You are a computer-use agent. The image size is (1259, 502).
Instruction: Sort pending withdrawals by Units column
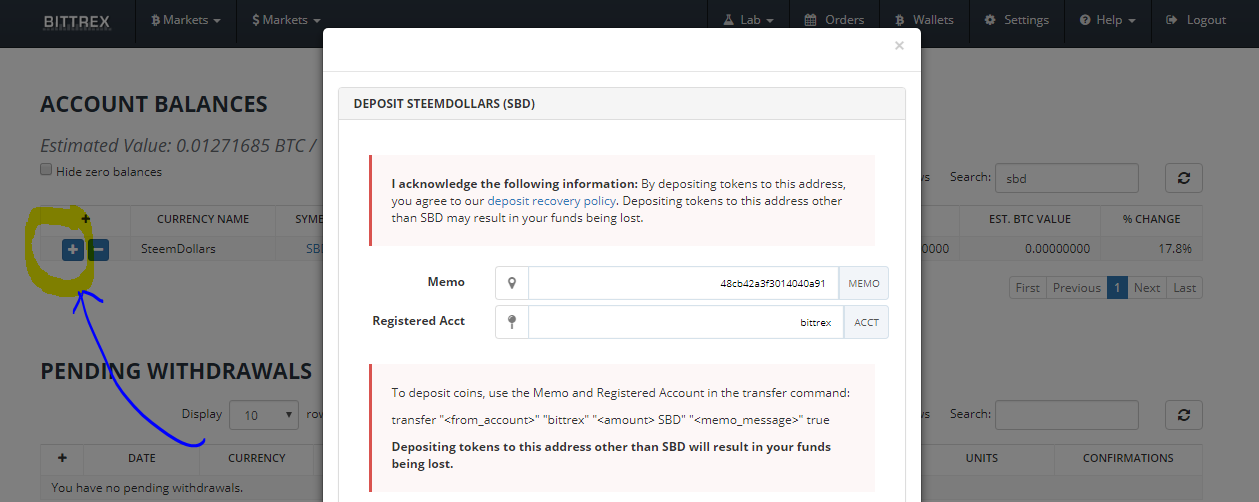(x=981, y=458)
